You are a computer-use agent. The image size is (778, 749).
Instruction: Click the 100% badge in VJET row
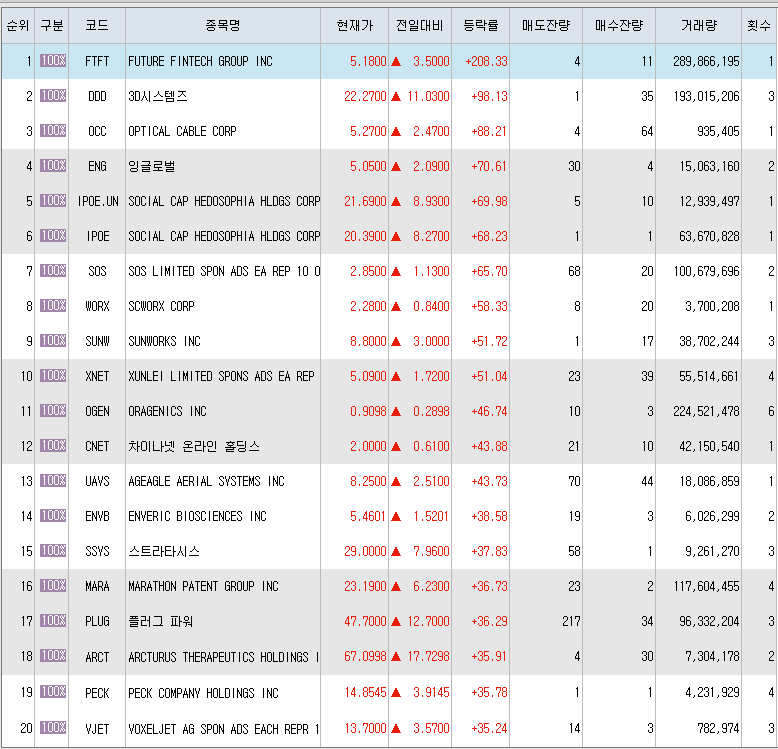coord(53,728)
